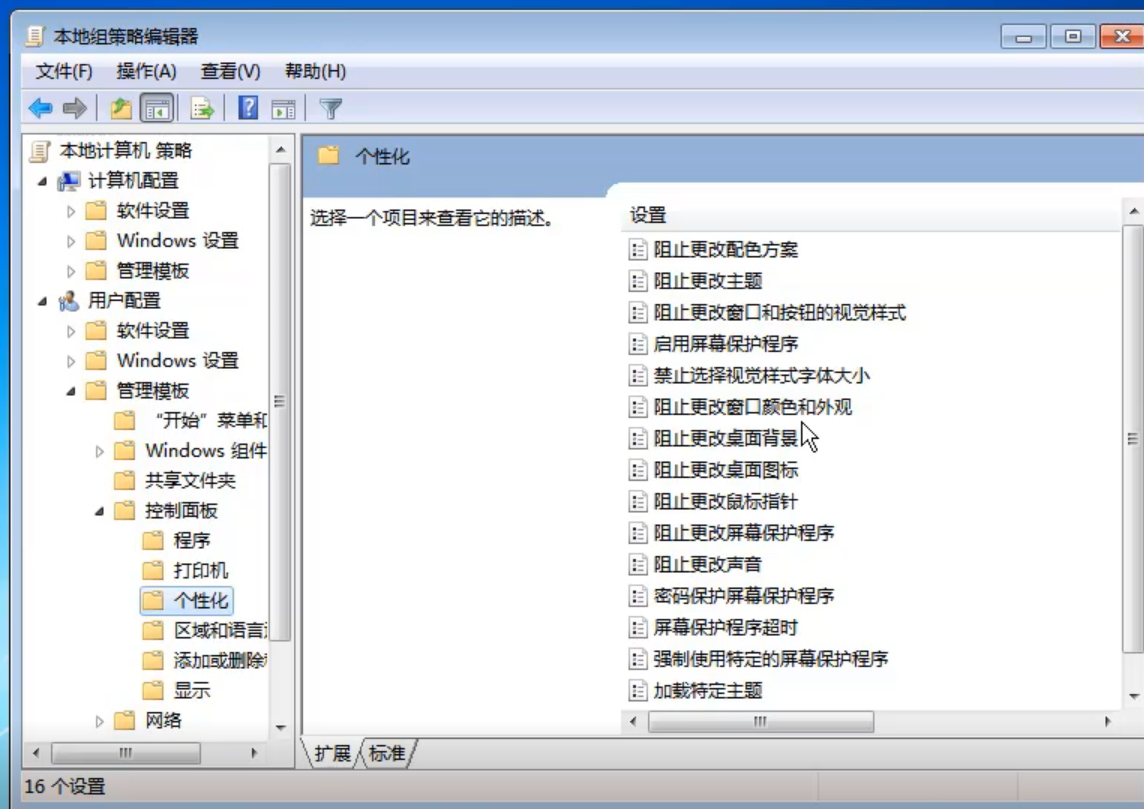Click the Up one level folder icon
Screen dimensions: 1144x809
pyautogui.click(x=121, y=108)
